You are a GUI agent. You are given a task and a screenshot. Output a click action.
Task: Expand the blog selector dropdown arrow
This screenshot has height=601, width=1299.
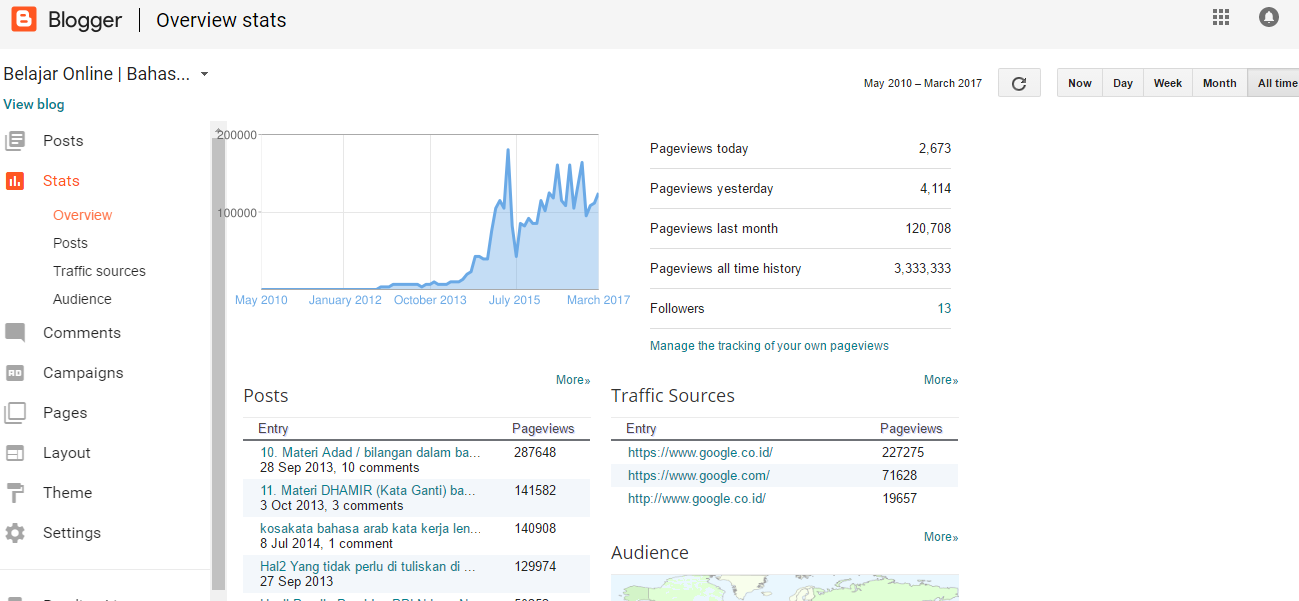(x=204, y=74)
